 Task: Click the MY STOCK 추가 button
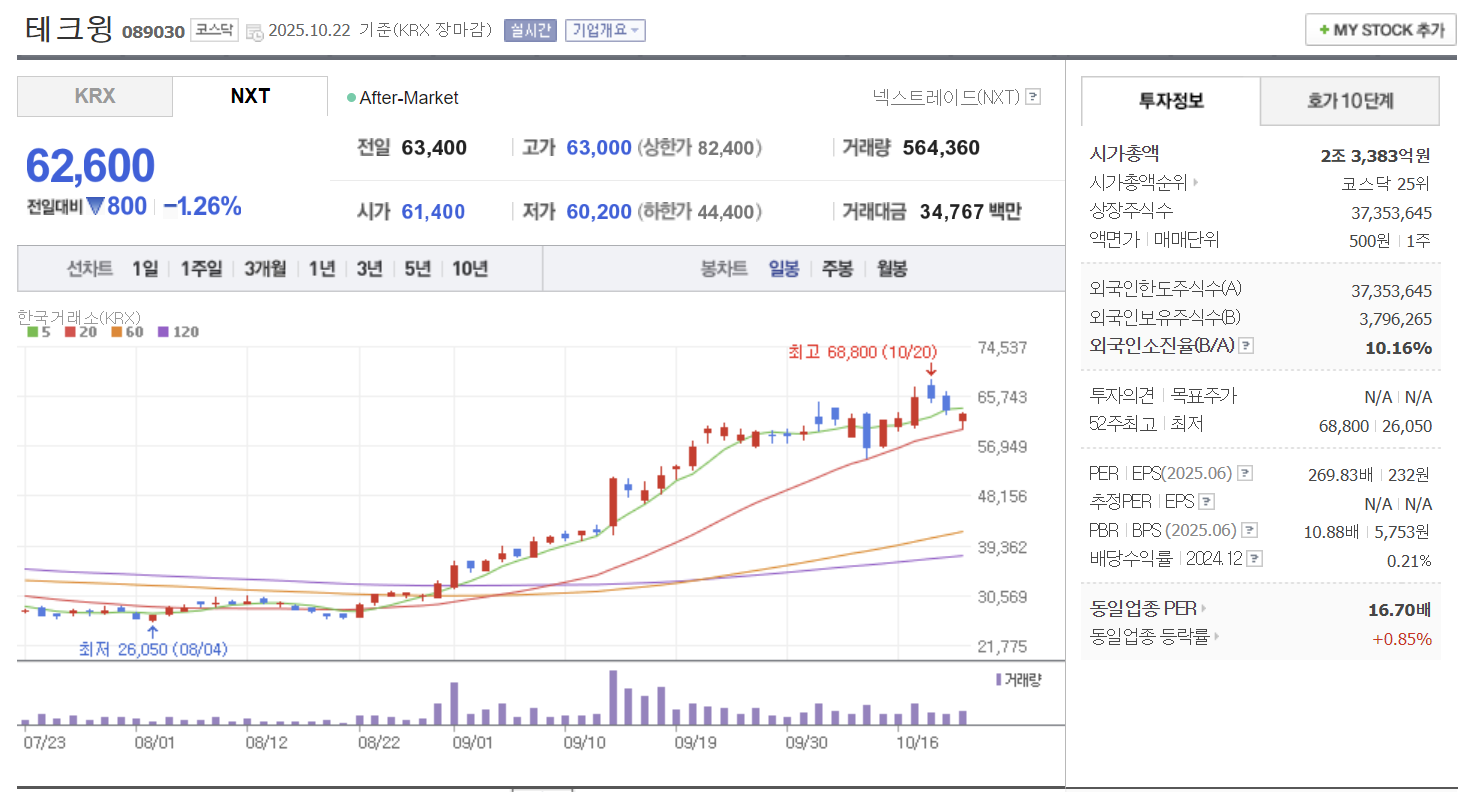1380,29
